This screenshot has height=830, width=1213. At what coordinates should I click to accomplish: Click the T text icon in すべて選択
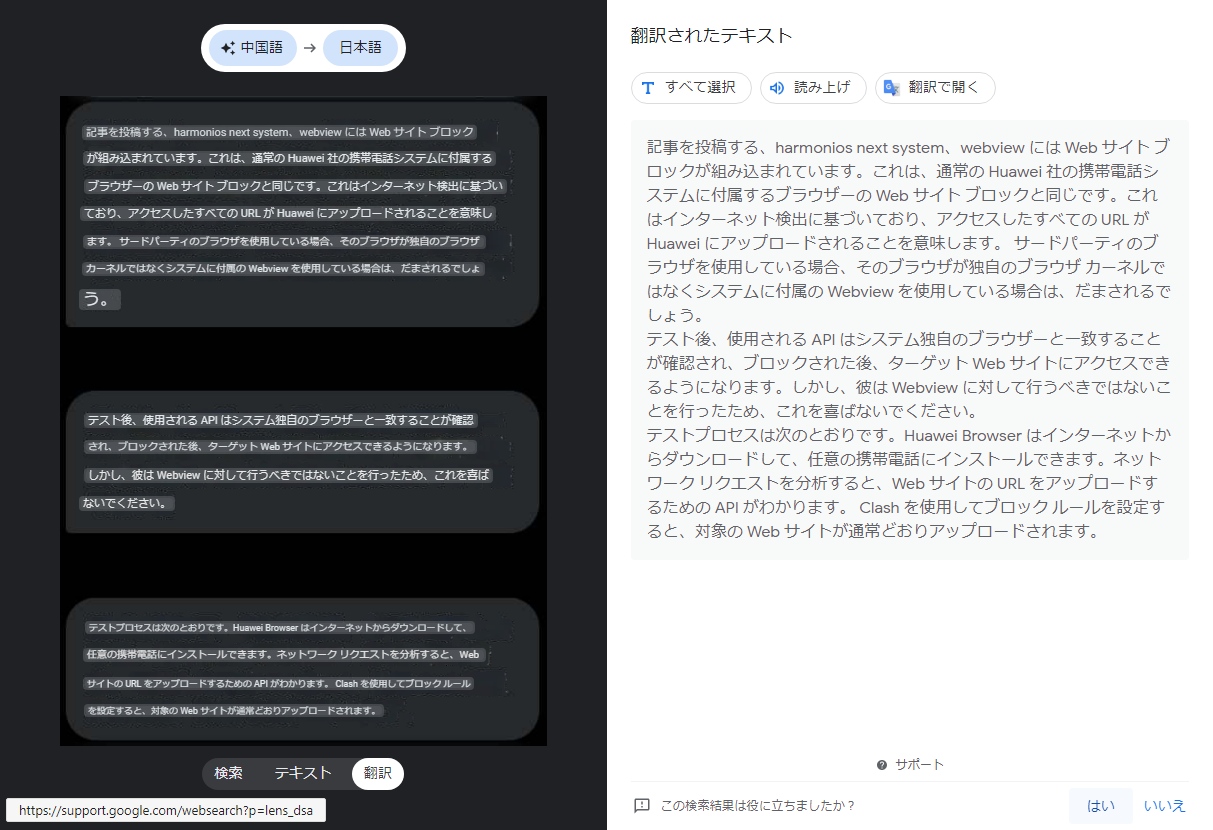pos(648,88)
